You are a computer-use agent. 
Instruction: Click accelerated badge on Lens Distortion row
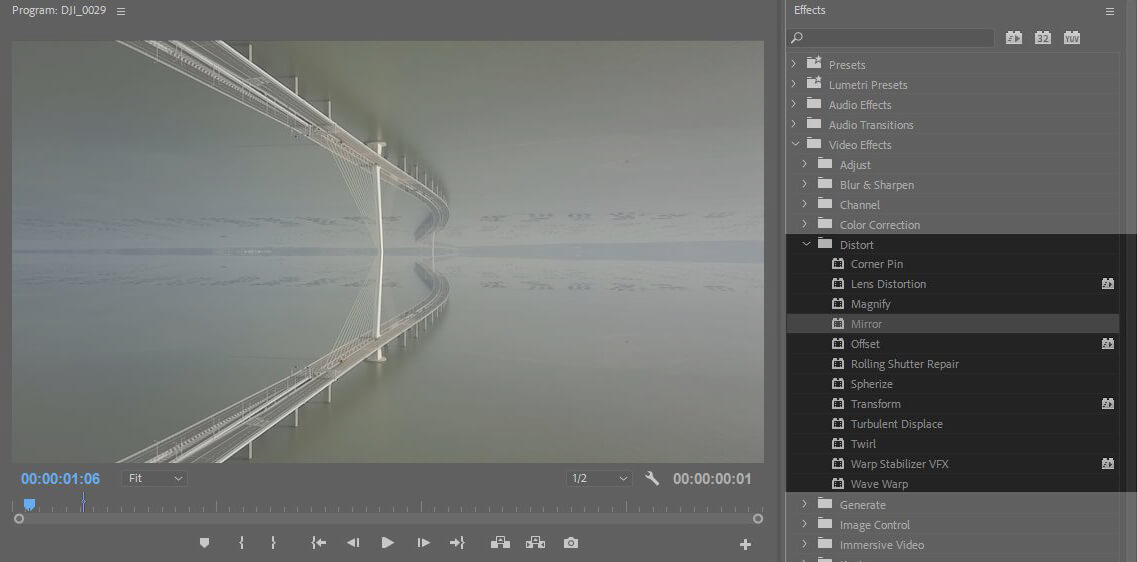pos(1107,284)
